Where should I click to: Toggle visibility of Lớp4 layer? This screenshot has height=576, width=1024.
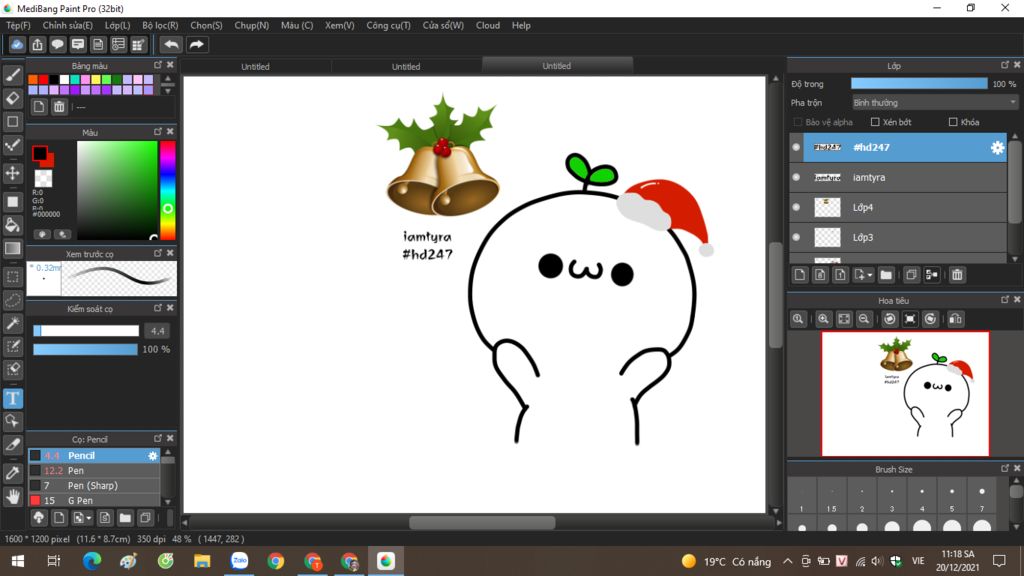coord(796,207)
